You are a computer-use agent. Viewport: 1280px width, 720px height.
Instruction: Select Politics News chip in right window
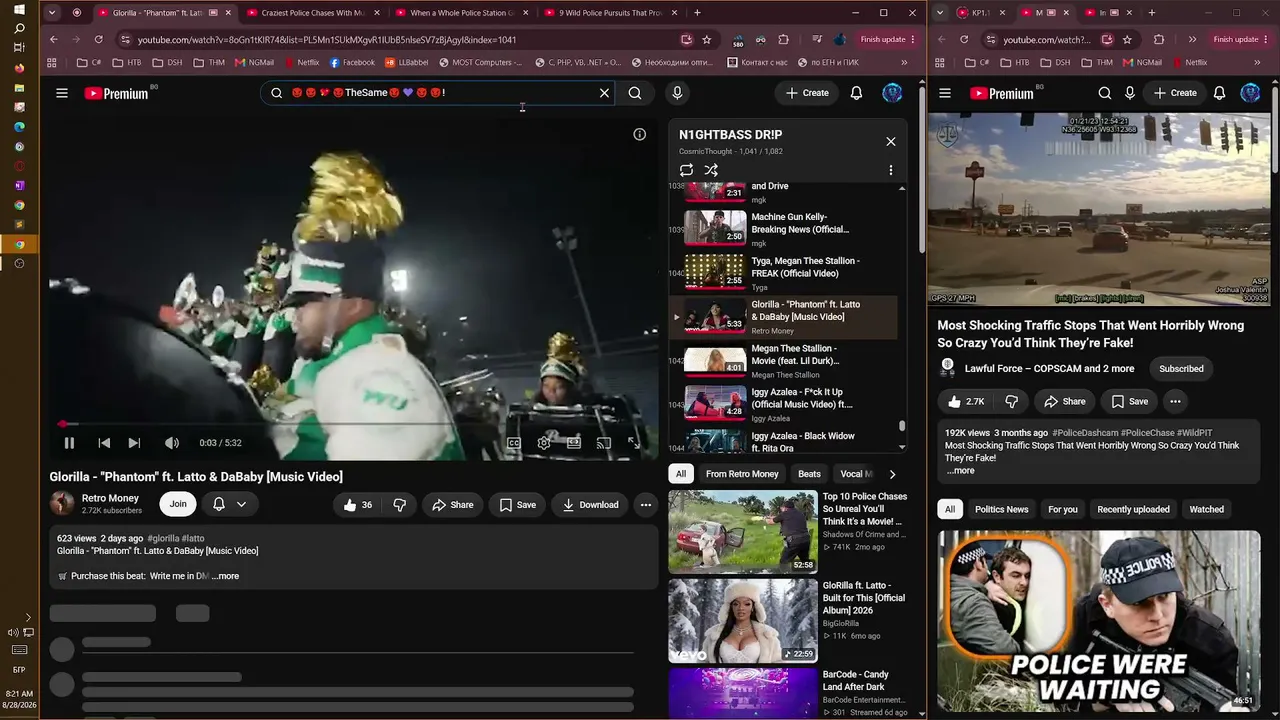point(1001,509)
